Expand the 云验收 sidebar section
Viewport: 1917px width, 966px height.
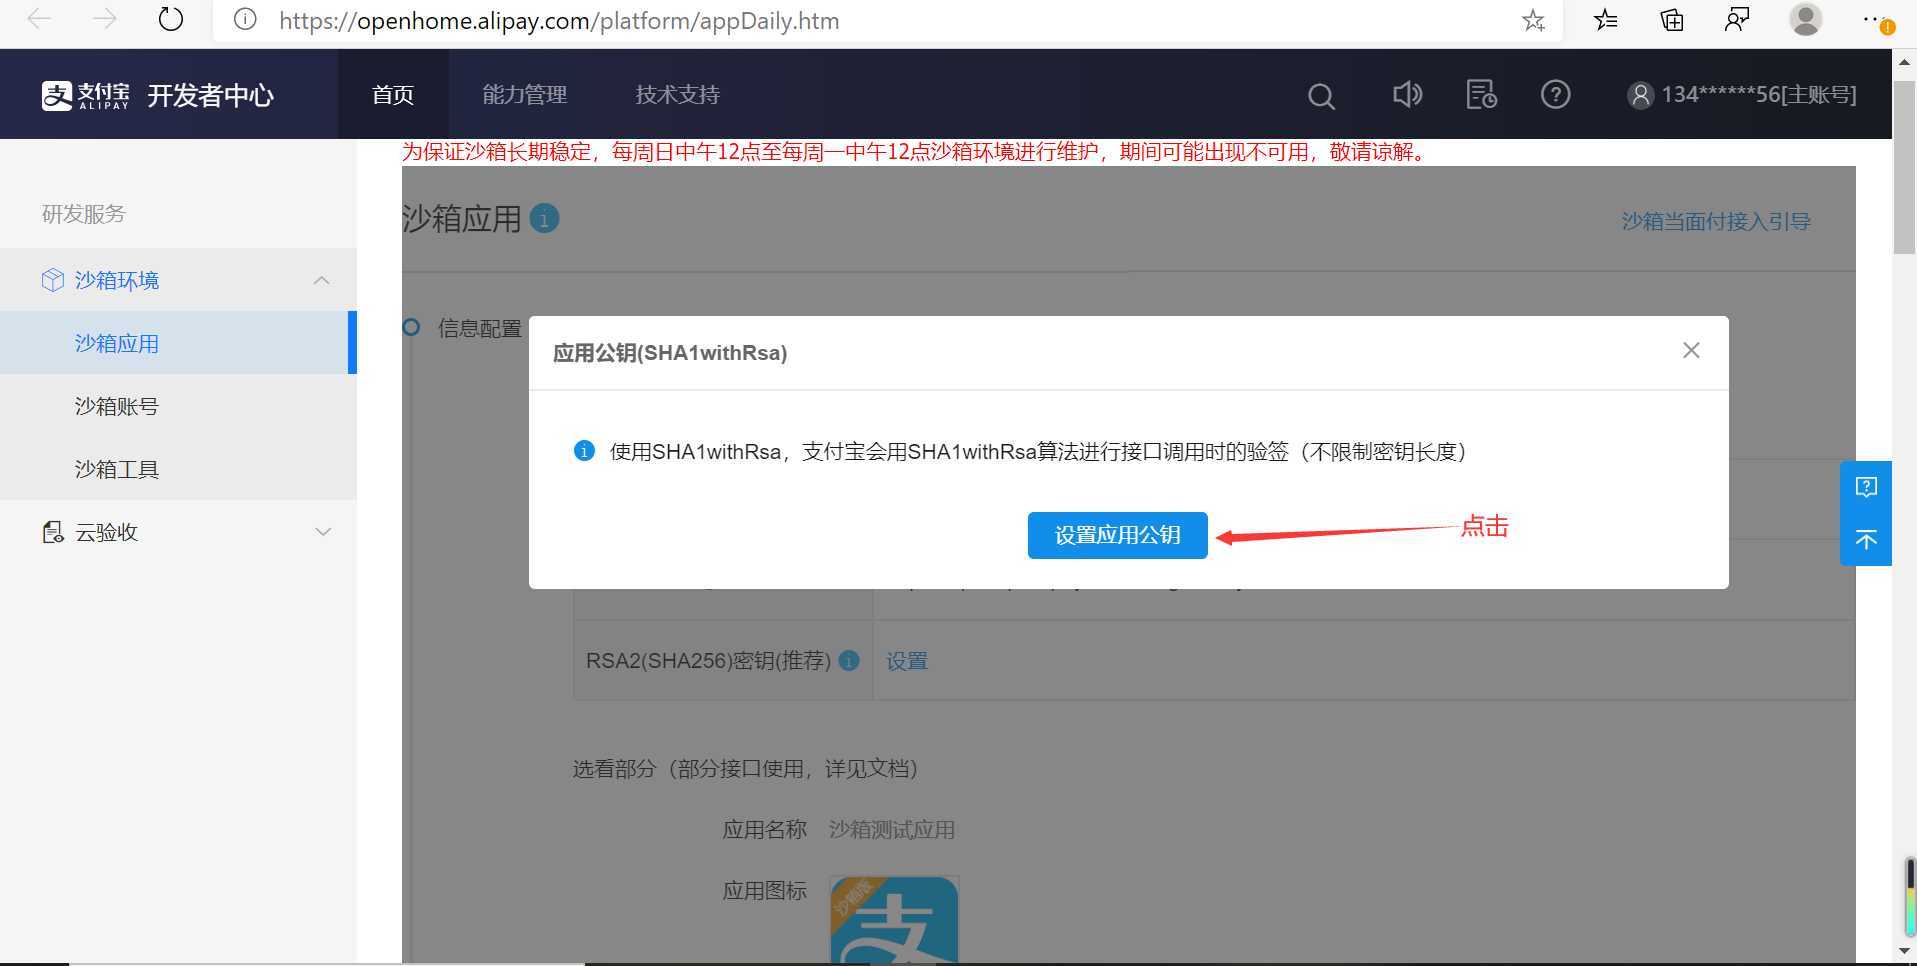coord(322,531)
